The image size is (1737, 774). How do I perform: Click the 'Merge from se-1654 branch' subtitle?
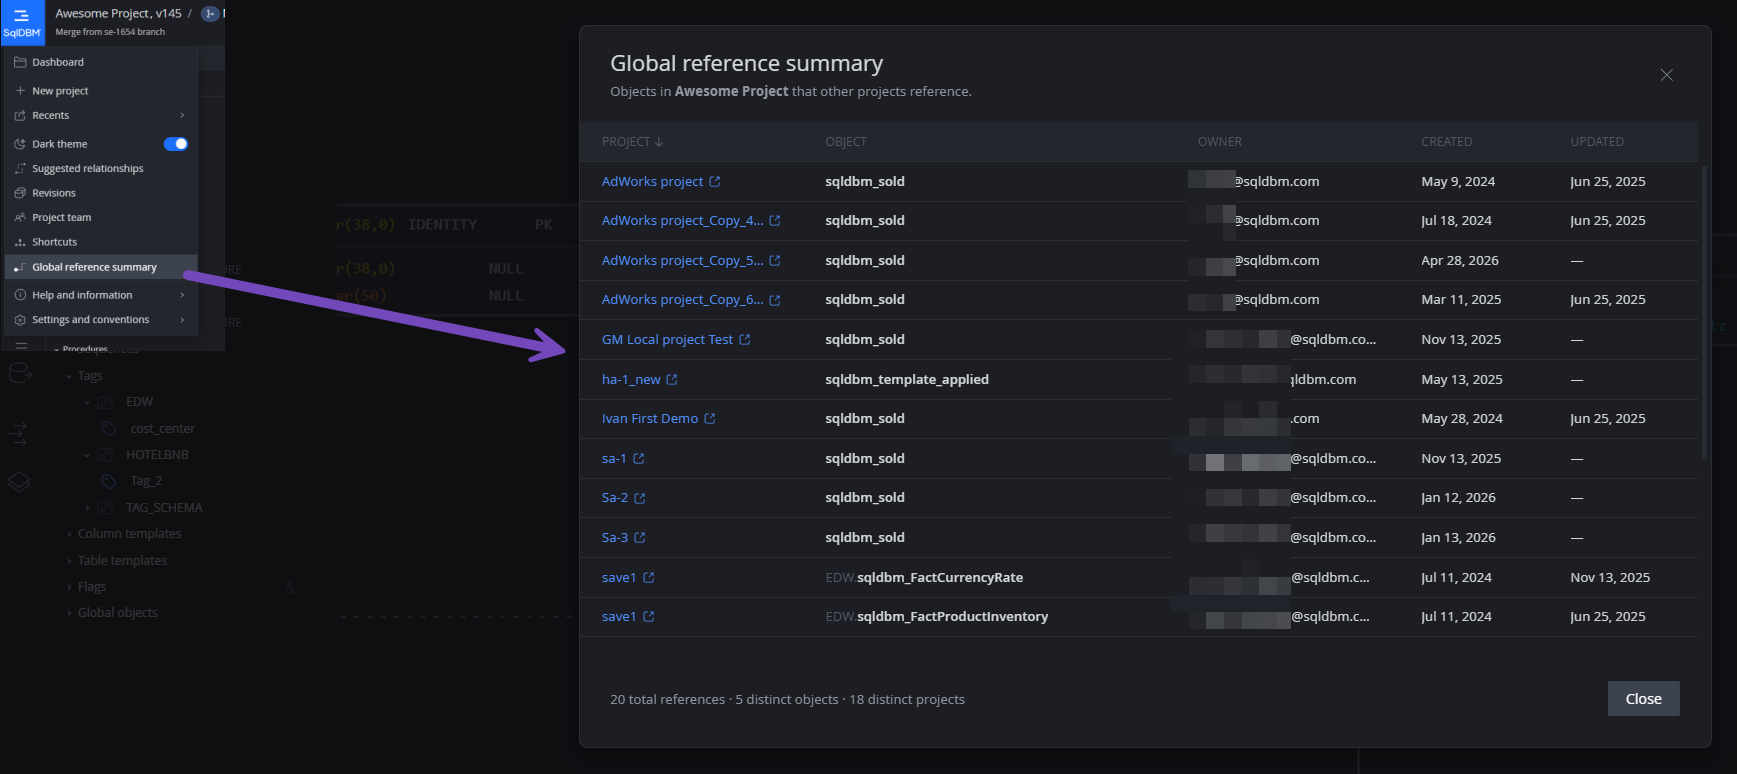110,32
